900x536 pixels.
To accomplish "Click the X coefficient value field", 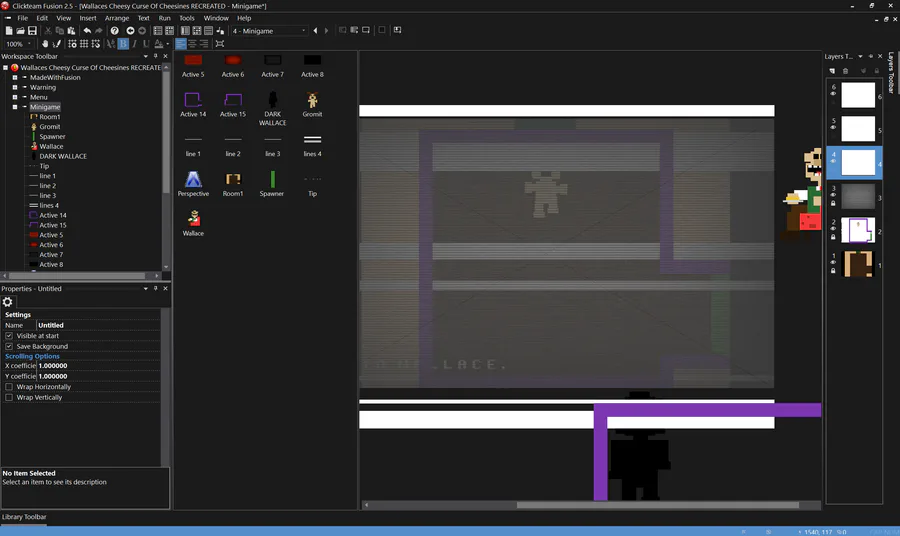I will (x=99, y=366).
